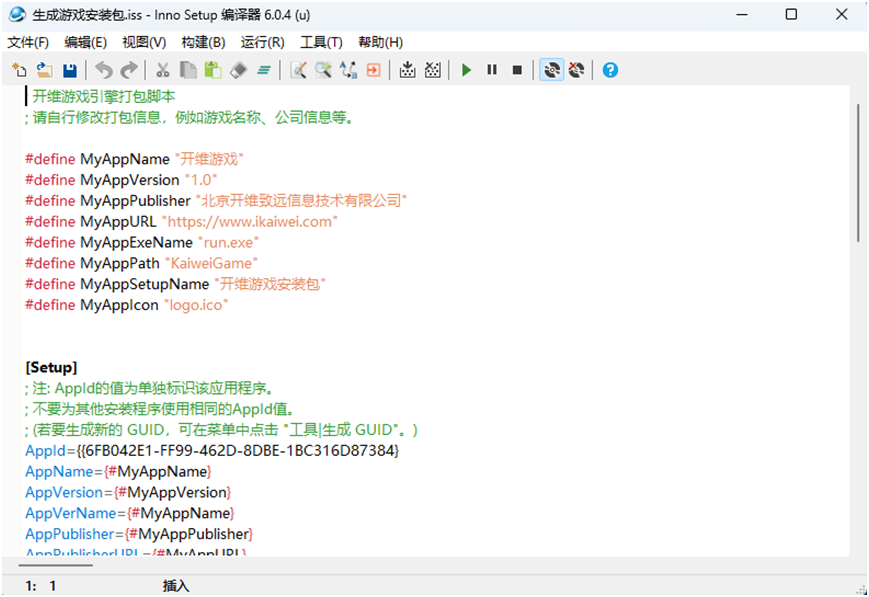The height and width of the screenshot is (597, 869).
Task: Click the Inno Setup app icon in title bar
Action: (17, 14)
